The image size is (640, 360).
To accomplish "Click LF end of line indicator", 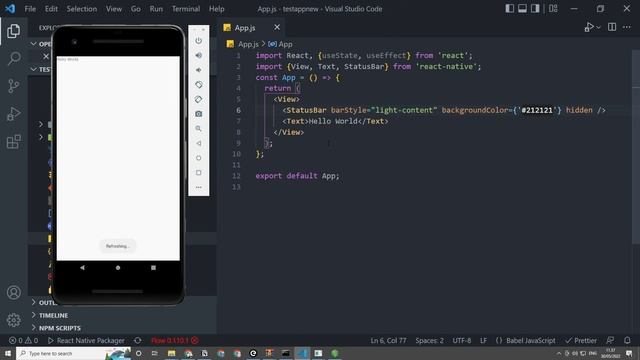I will pyautogui.click(x=483, y=340).
